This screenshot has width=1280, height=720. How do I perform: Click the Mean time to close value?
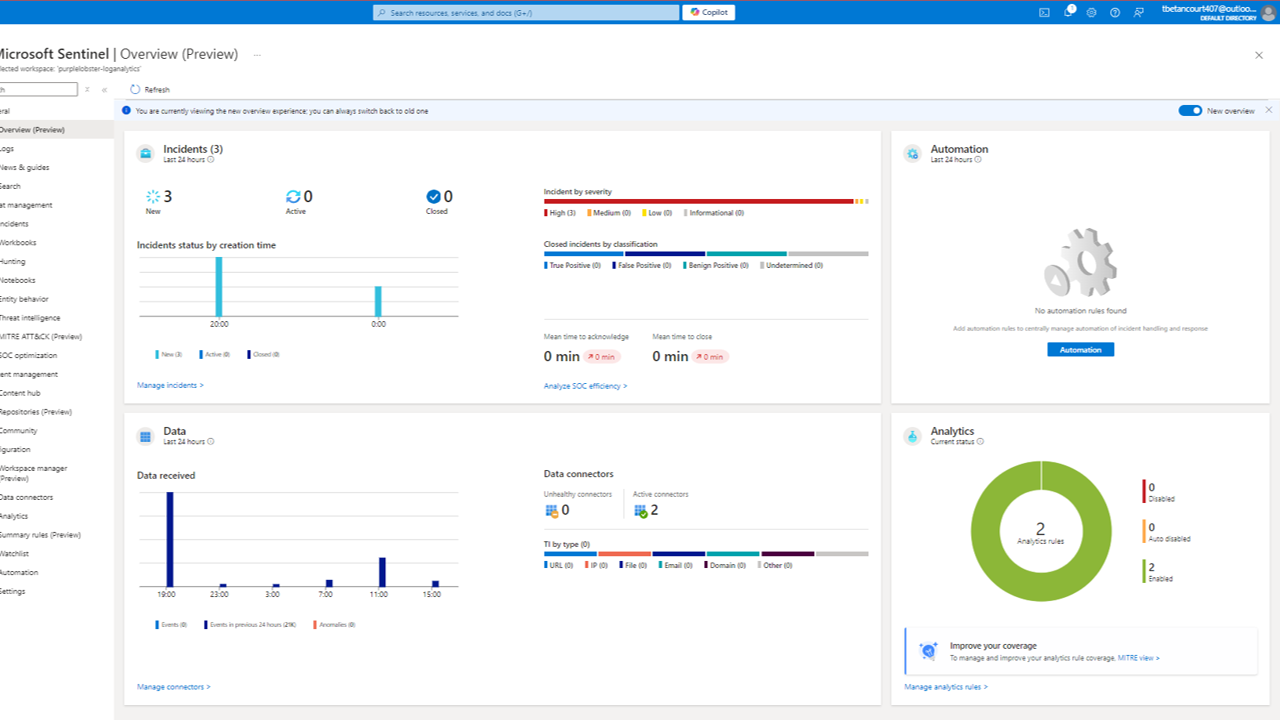[x=670, y=356]
